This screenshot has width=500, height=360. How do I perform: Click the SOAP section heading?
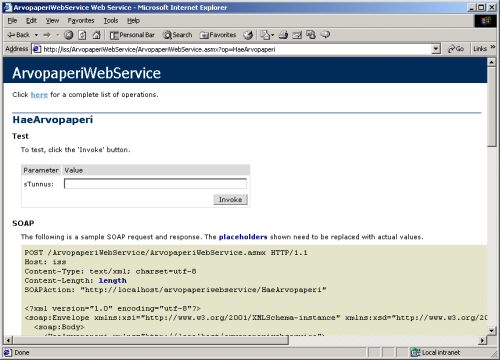(x=23, y=223)
